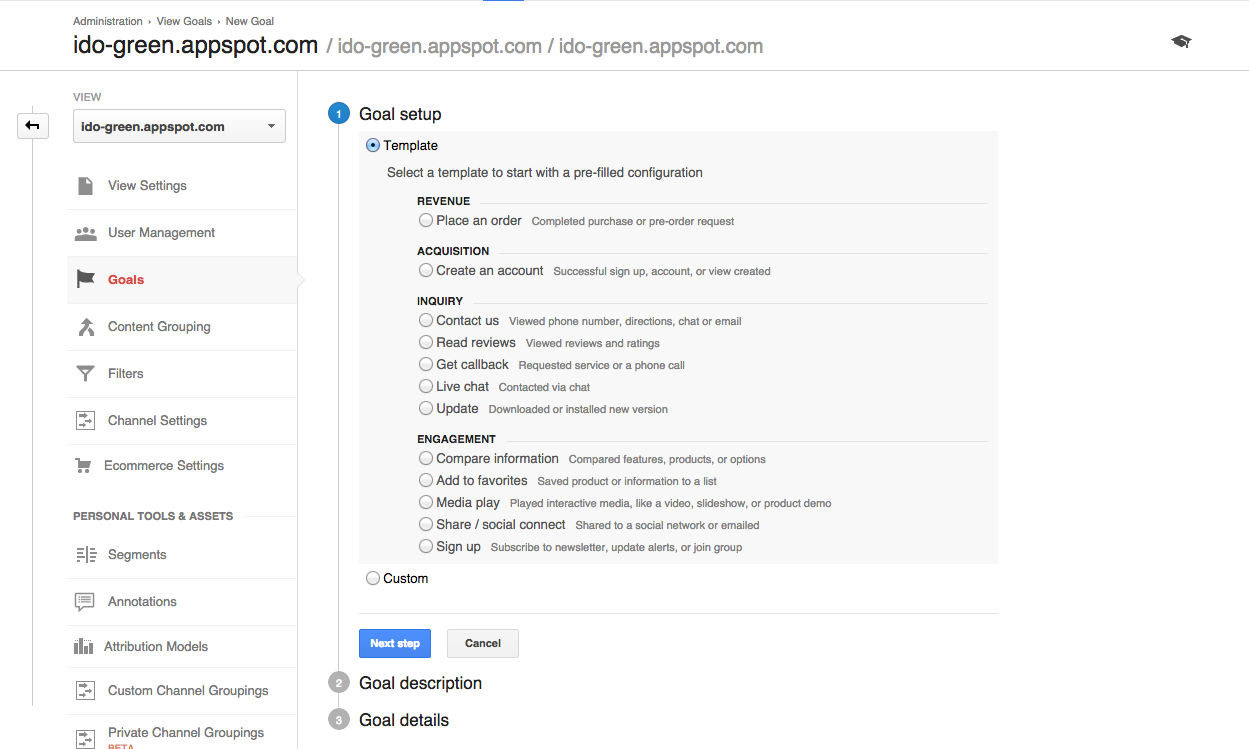Expand the Goal details step
1249x749 pixels.
point(403,720)
